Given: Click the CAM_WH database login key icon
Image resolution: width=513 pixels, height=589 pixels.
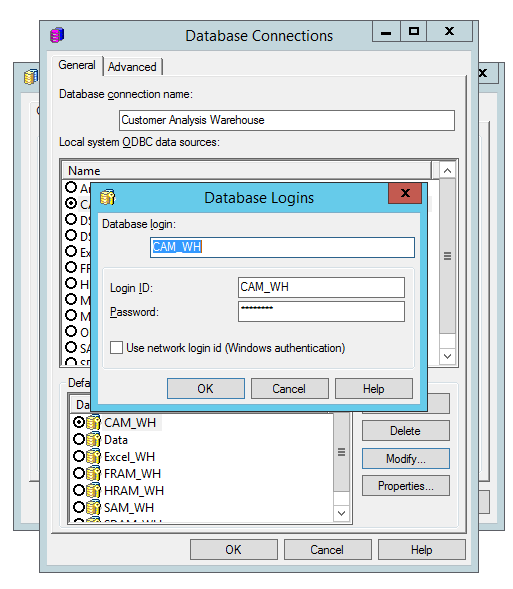Looking at the screenshot, I should 93,422.
